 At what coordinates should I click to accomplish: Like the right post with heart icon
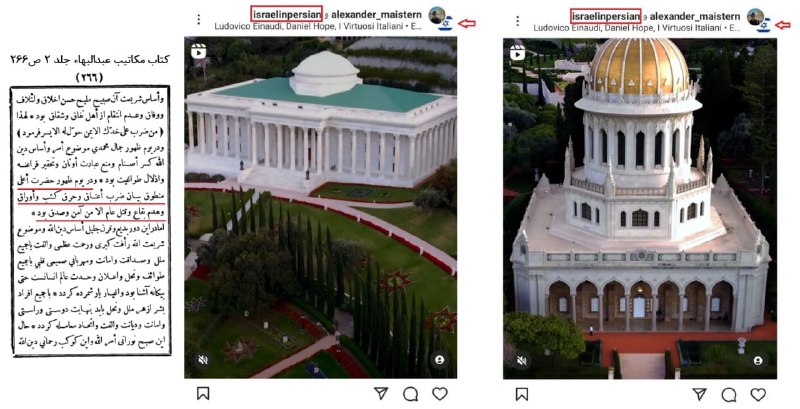758,394
